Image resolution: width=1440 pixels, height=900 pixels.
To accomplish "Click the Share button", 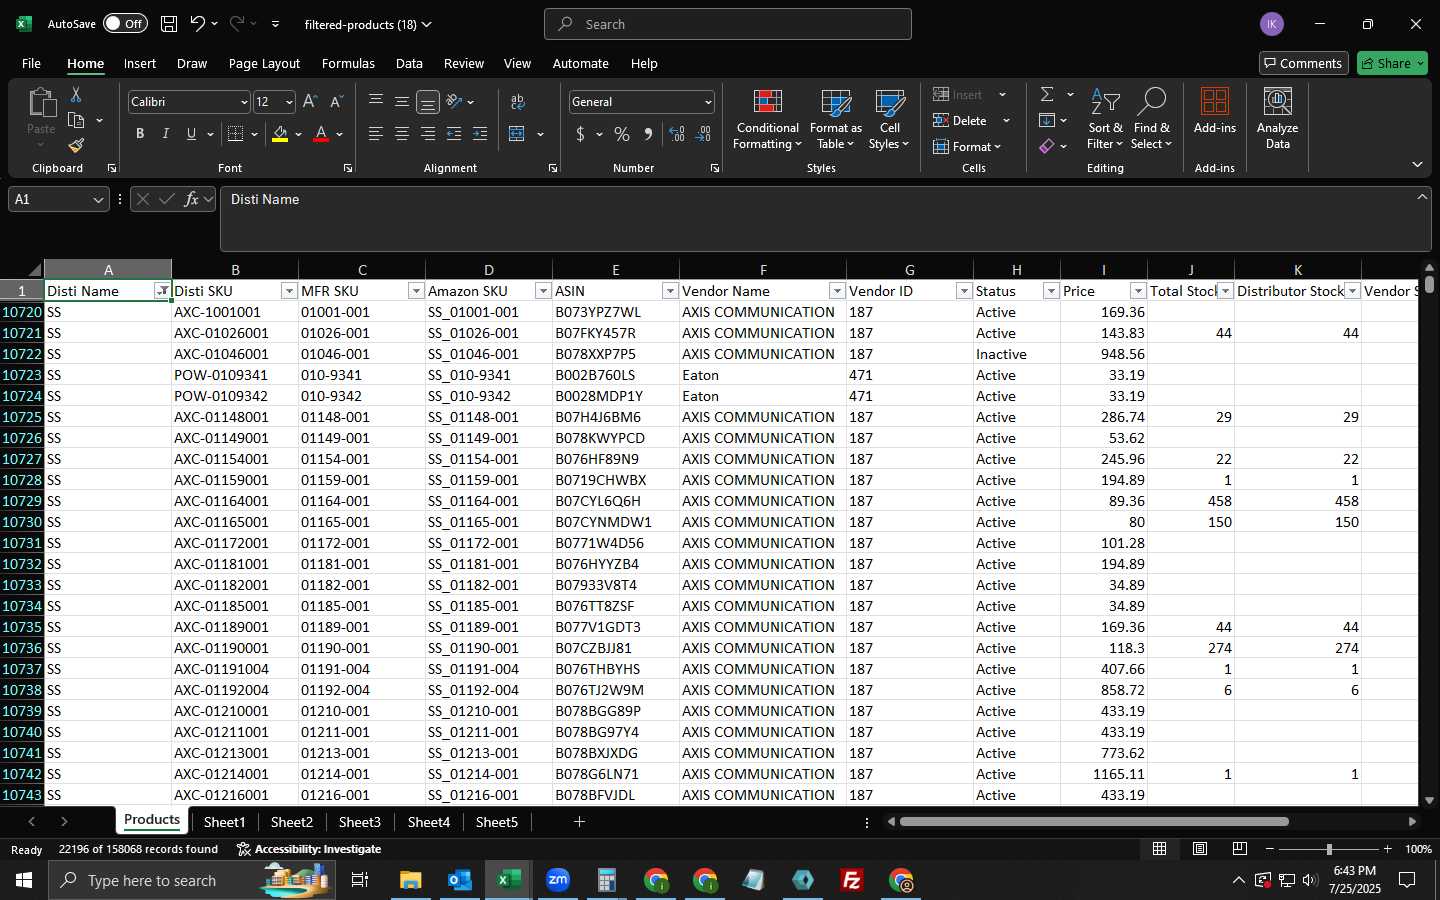I will click(x=1392, y=63).
